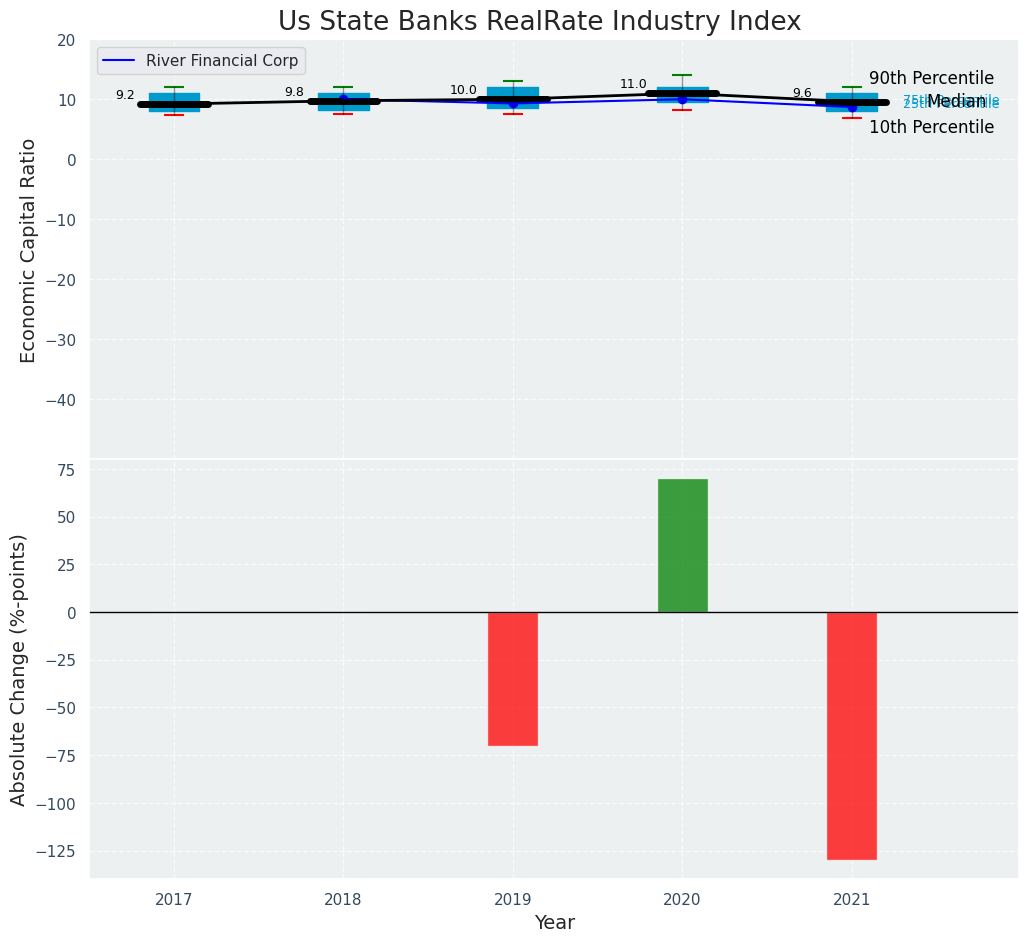Click the blue legend line sample
This screenshot has width=1029, height=942.
point(119,61)
